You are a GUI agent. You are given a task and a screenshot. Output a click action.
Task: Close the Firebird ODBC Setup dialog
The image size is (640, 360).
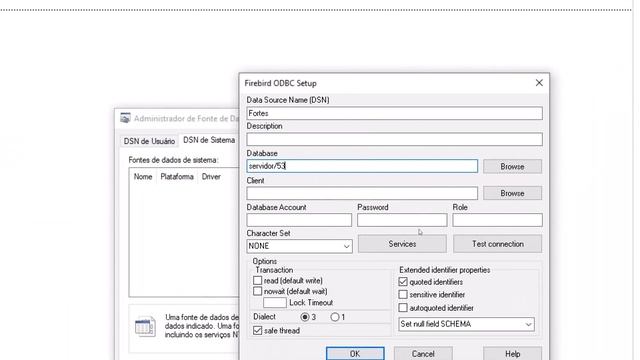click(x=539, y=83)
